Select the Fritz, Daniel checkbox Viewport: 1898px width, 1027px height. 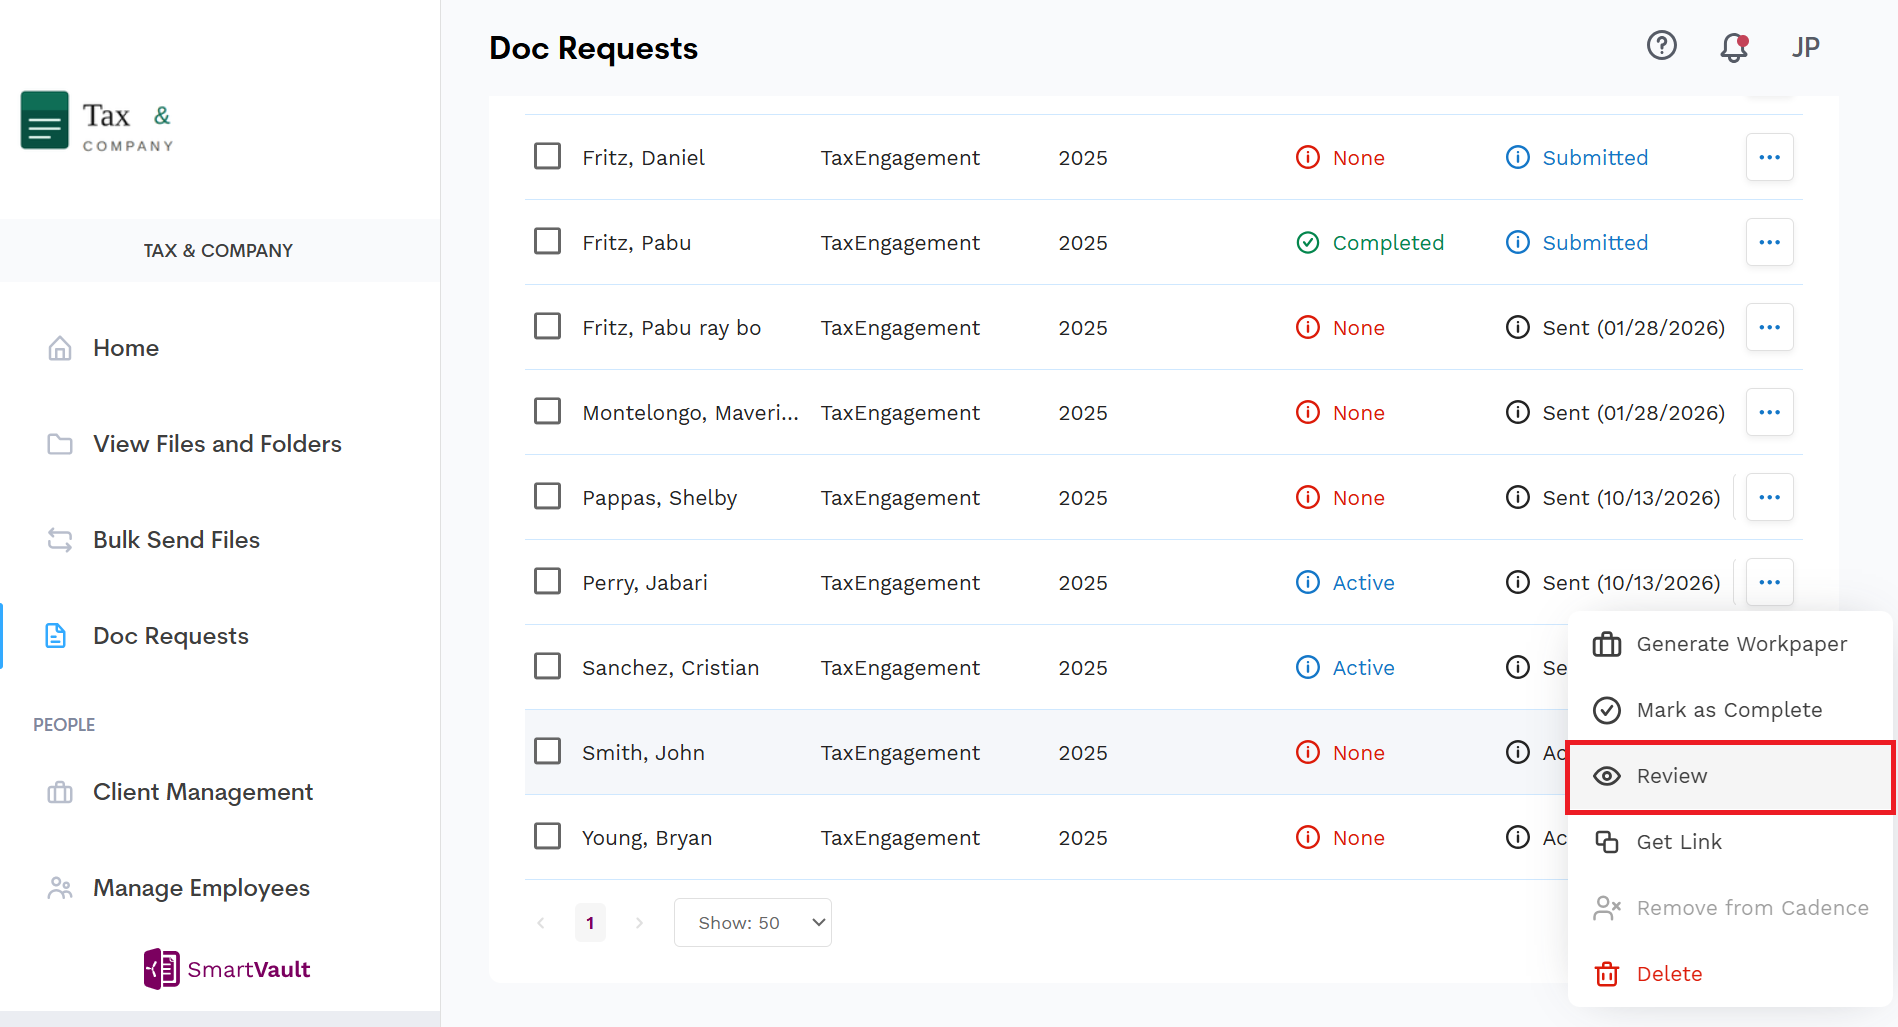pos(547,156)
